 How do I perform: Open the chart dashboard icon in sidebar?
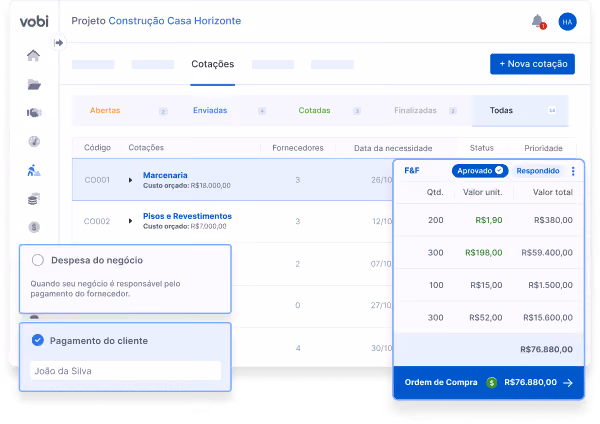34,141
